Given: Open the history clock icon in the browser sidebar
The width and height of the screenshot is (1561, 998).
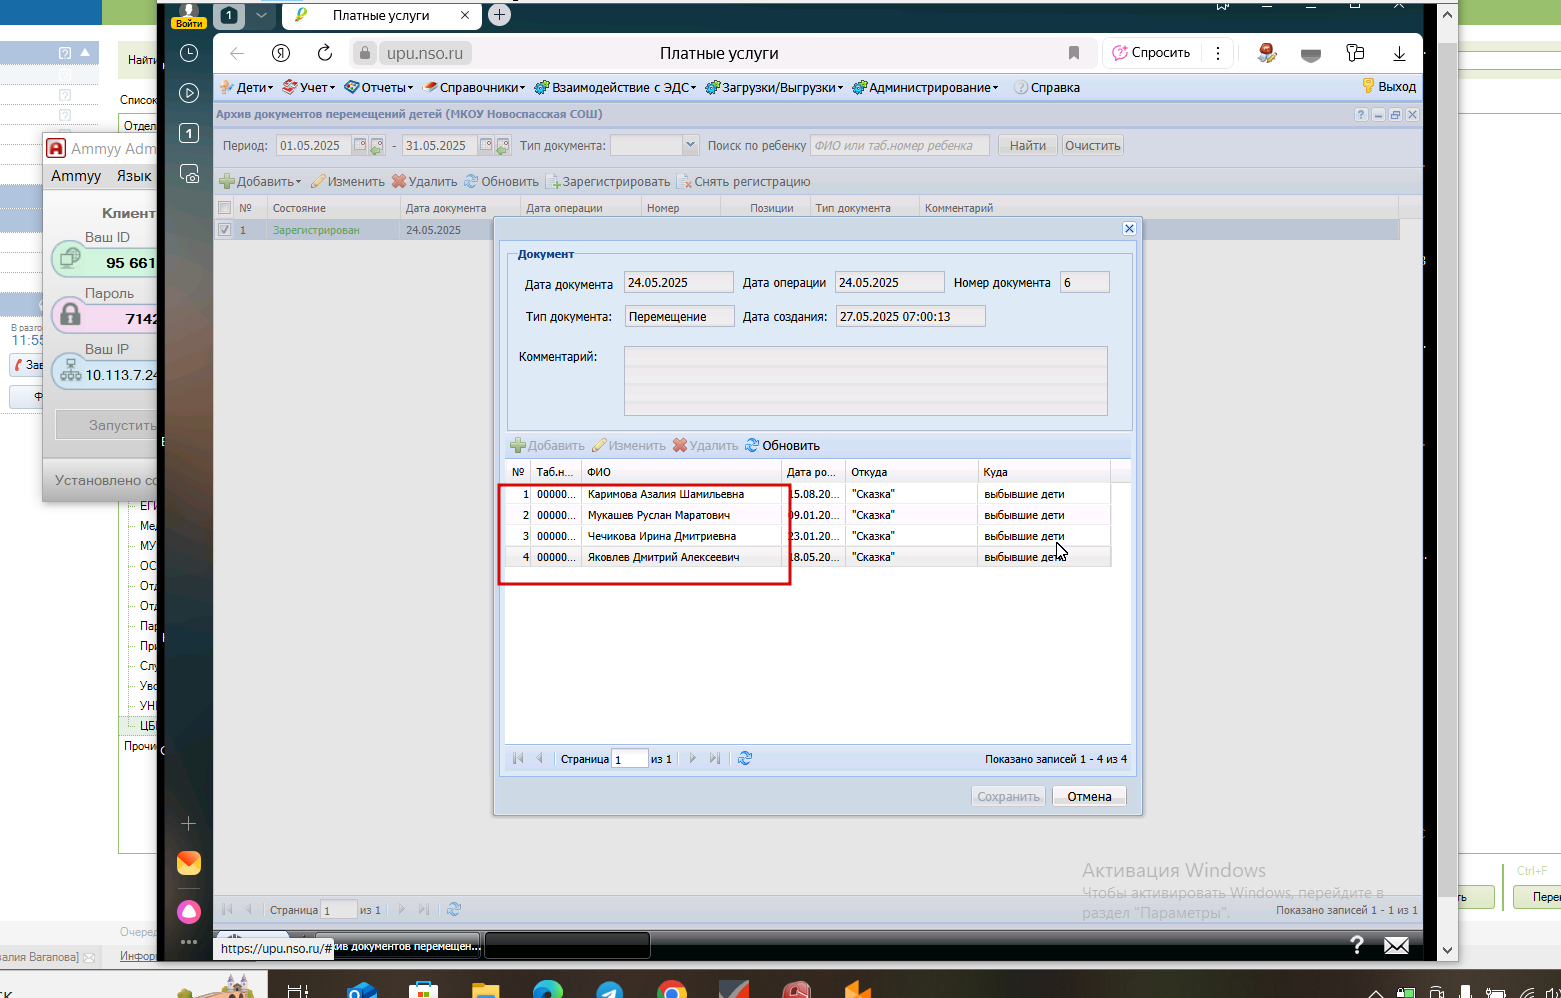Looking at the screenshot, I should coord(189,53).
